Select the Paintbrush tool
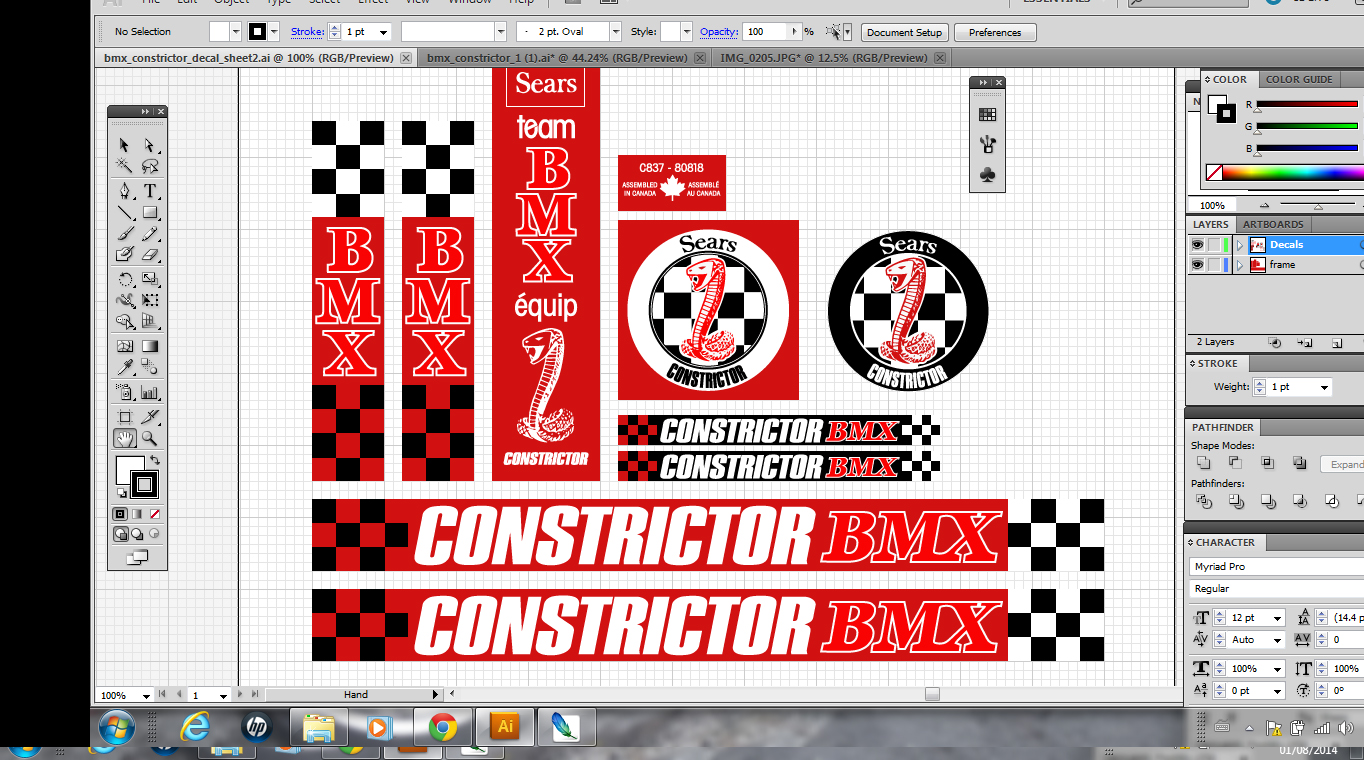 click(x=125, y=234)
